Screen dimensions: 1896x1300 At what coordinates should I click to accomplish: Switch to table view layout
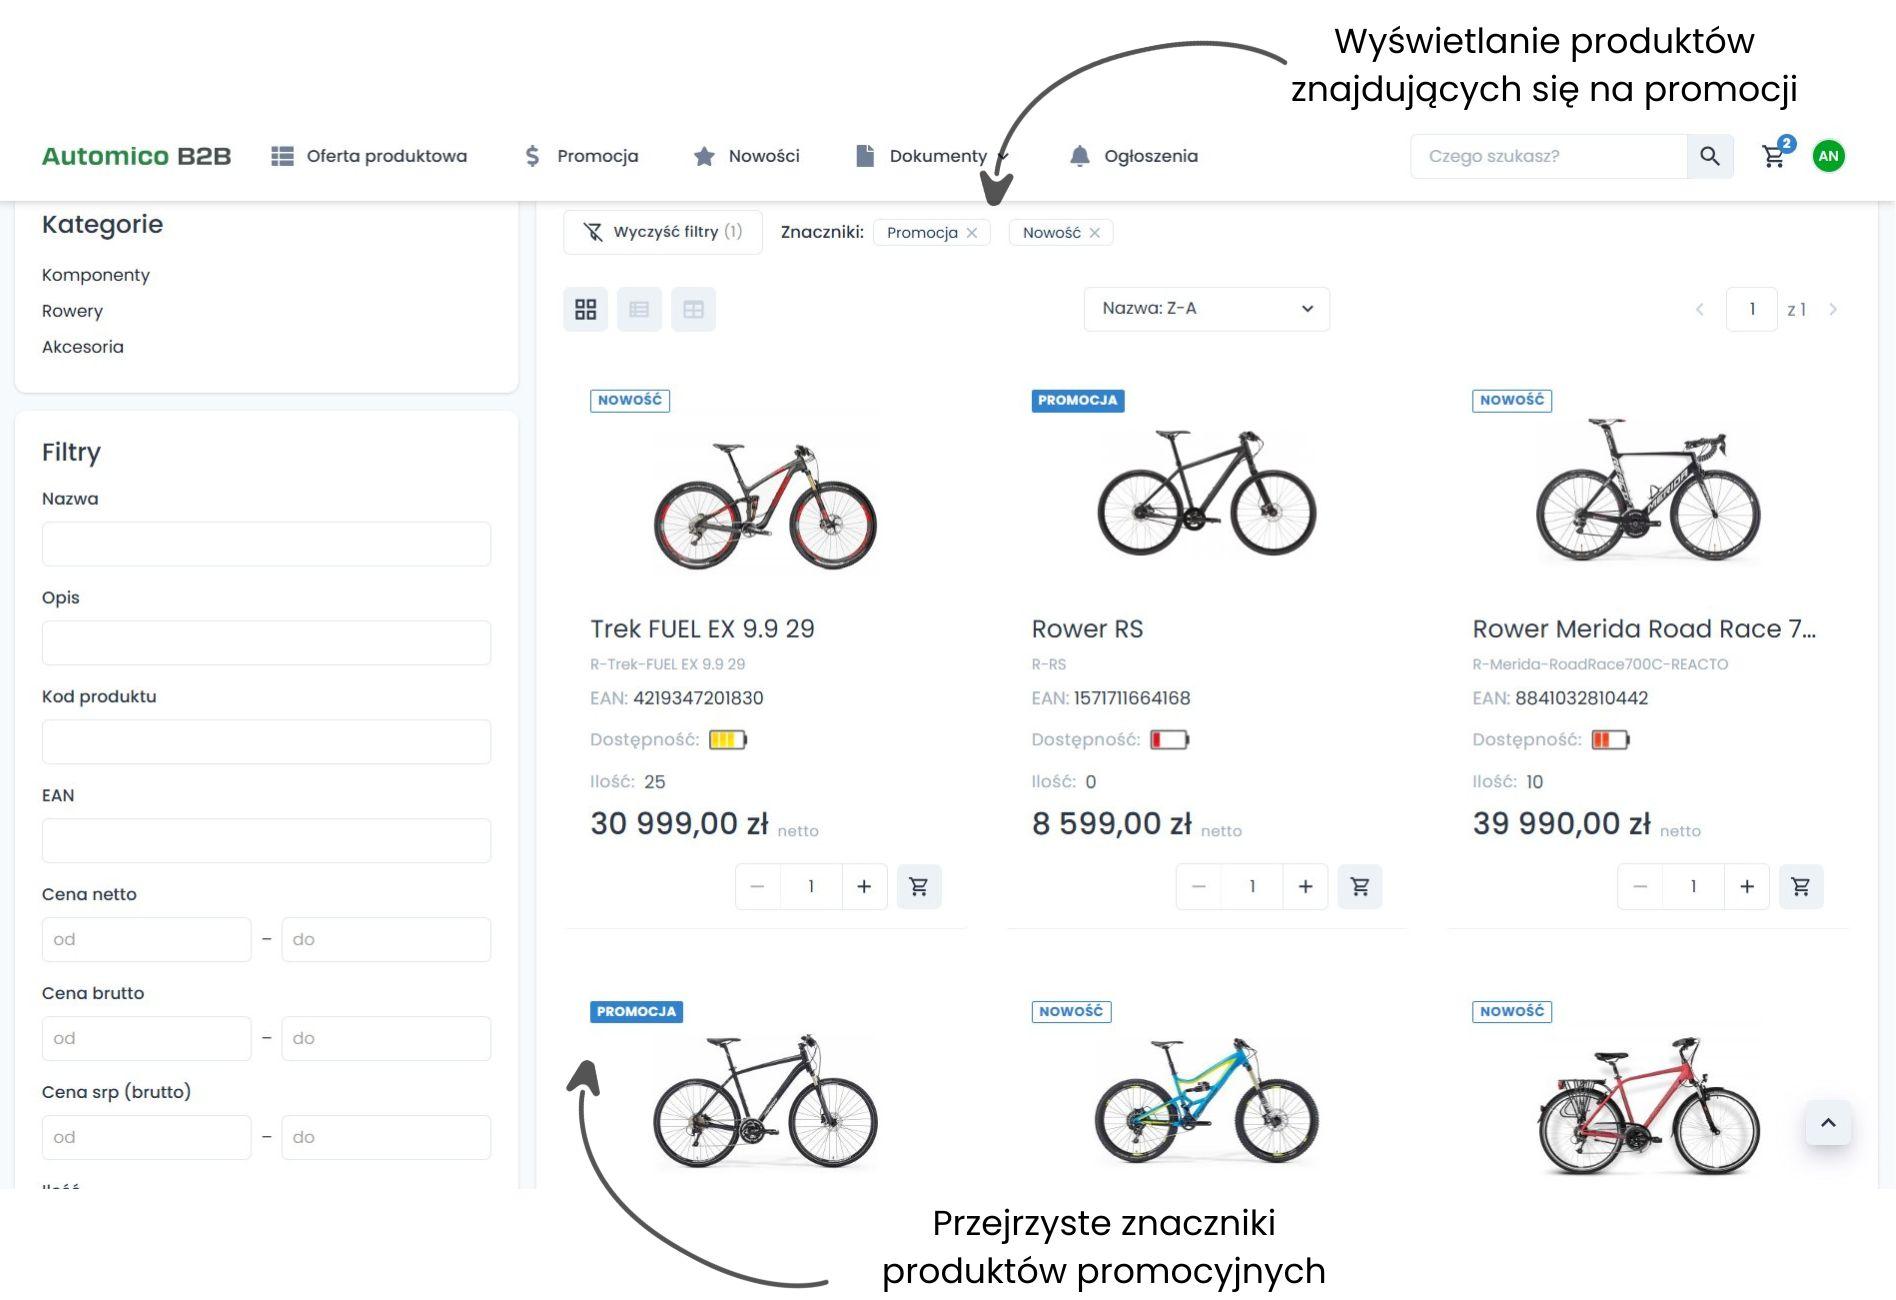click(693, 309)
